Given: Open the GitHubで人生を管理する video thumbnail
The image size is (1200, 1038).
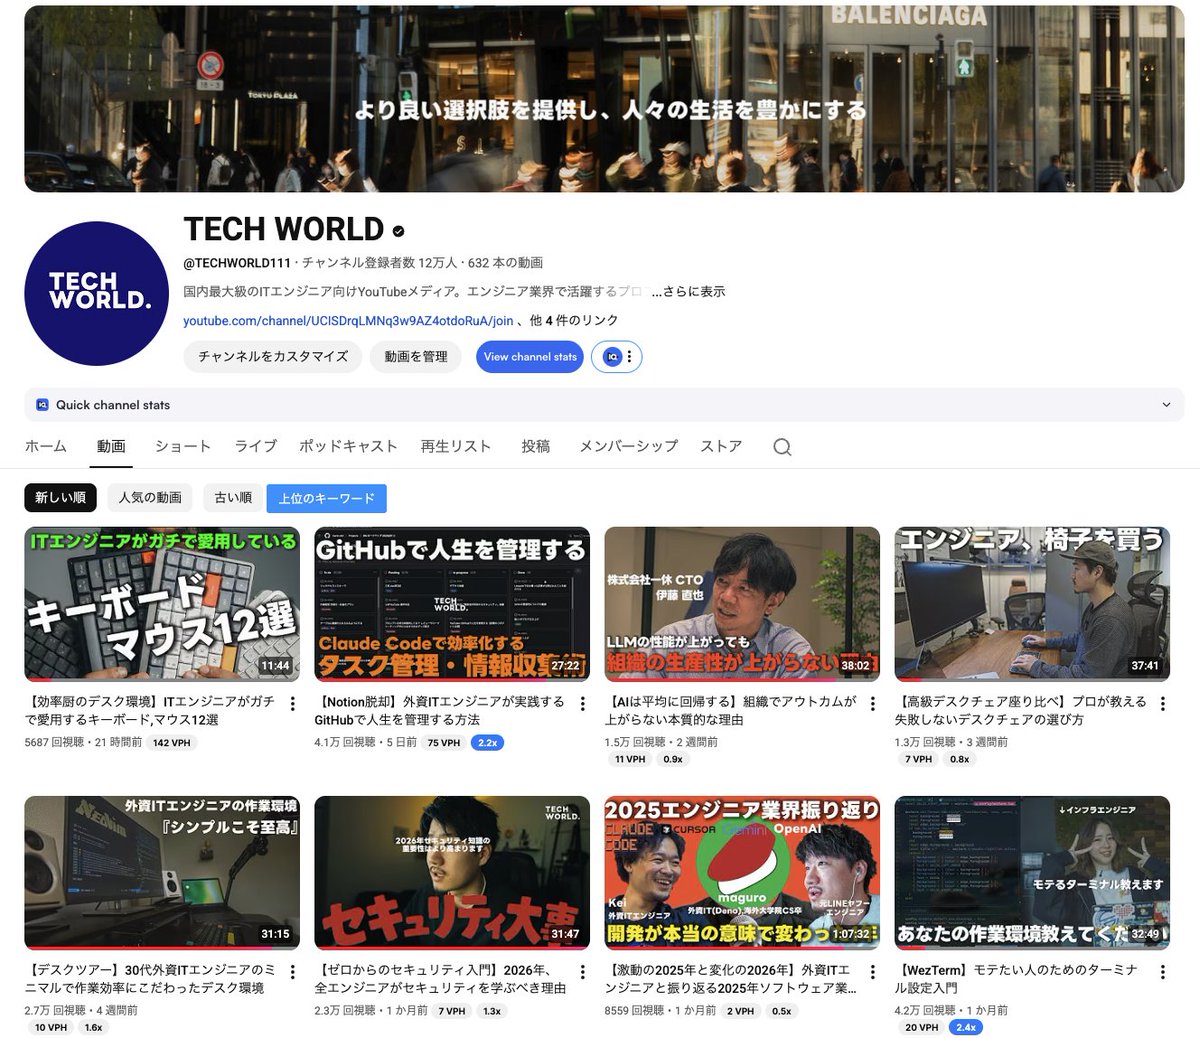Looking at the screenshot, I should click(452, 602).
